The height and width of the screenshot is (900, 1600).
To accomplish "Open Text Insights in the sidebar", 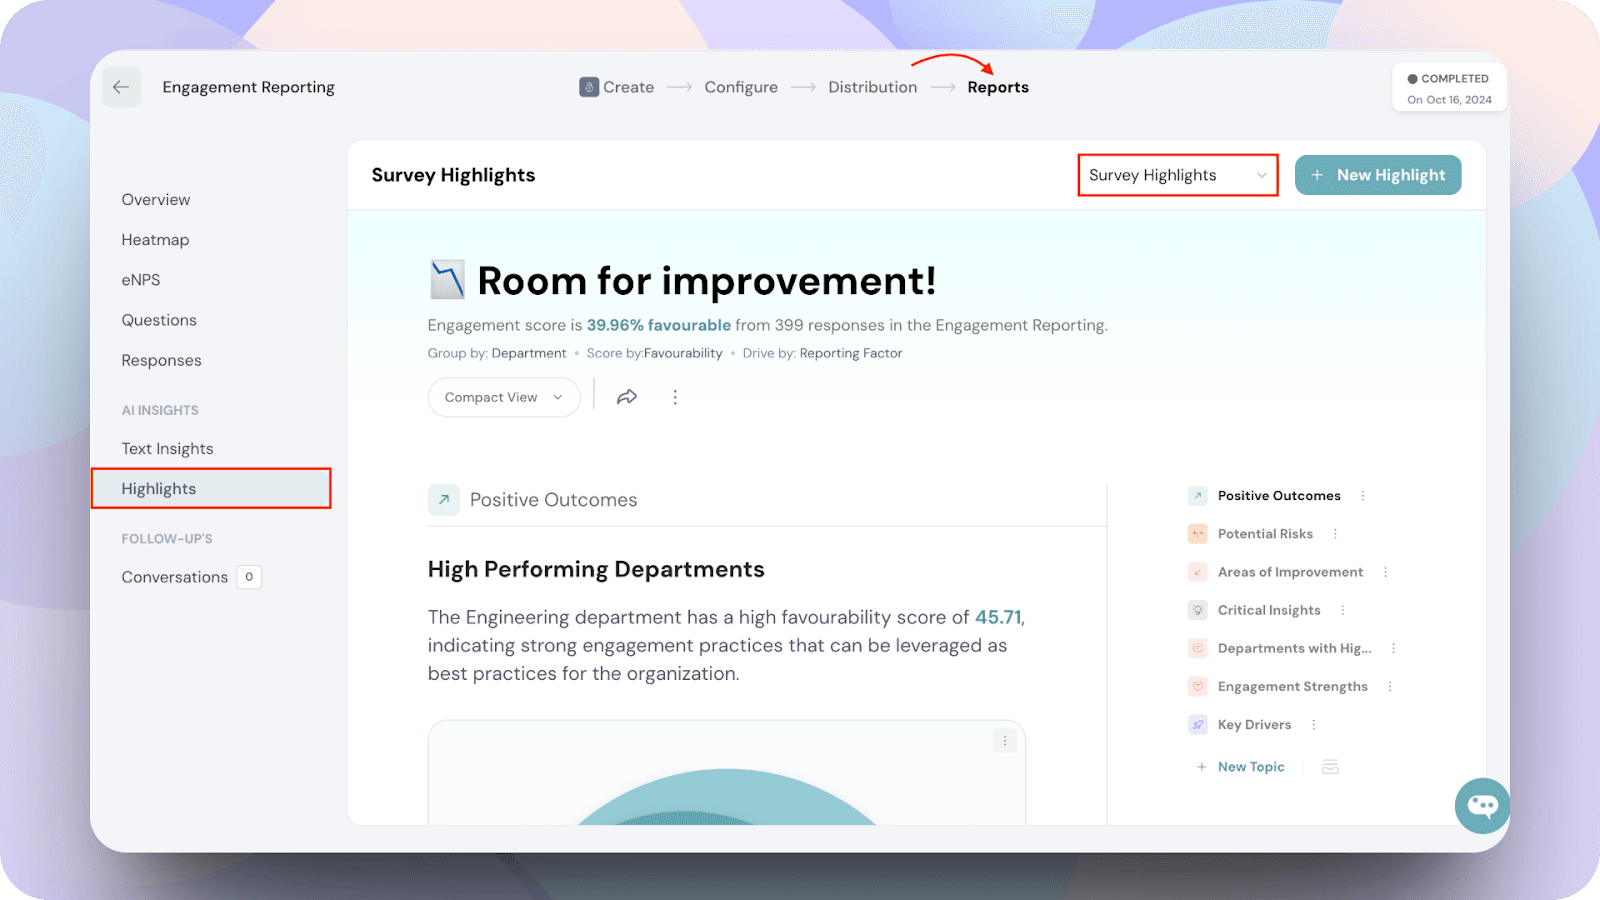I will [167, 449].
